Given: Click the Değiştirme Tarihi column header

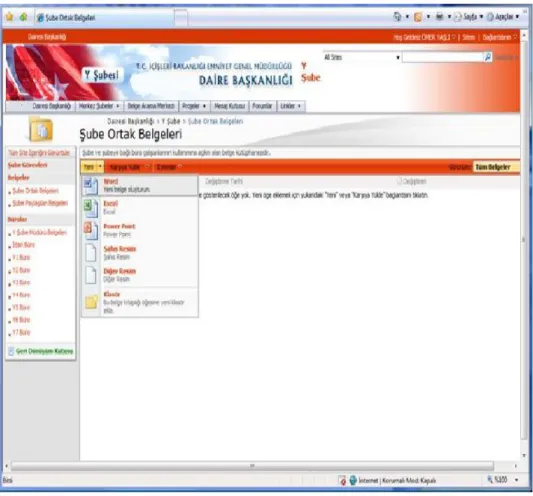Looking at the screenshot, I should point(224,181).
